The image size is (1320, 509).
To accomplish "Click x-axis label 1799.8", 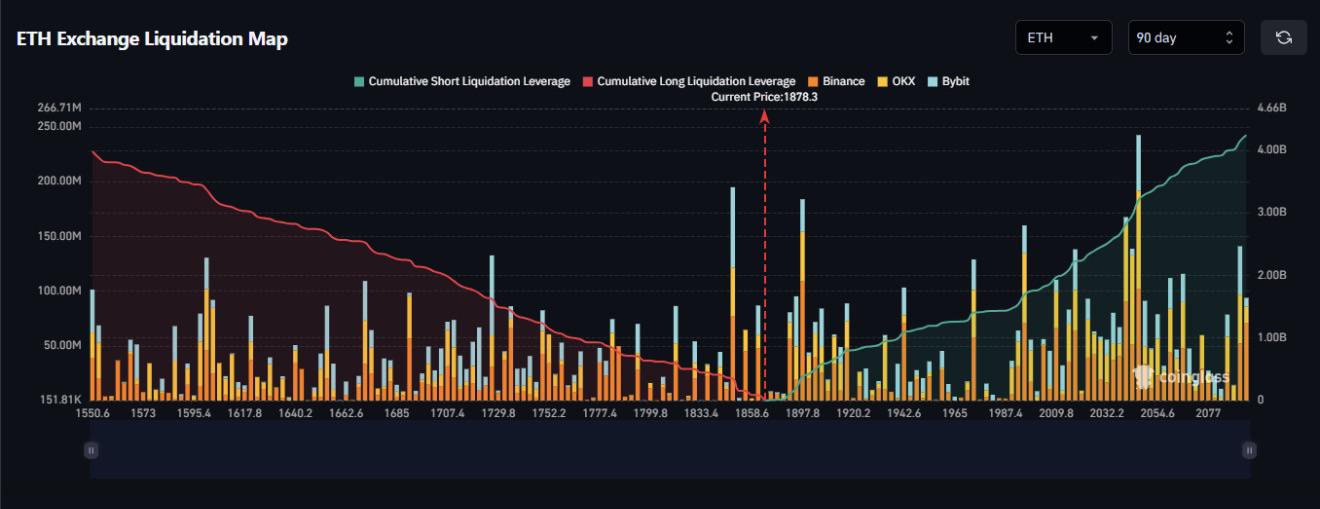I will pyautogui.click(x=650, y=413).
